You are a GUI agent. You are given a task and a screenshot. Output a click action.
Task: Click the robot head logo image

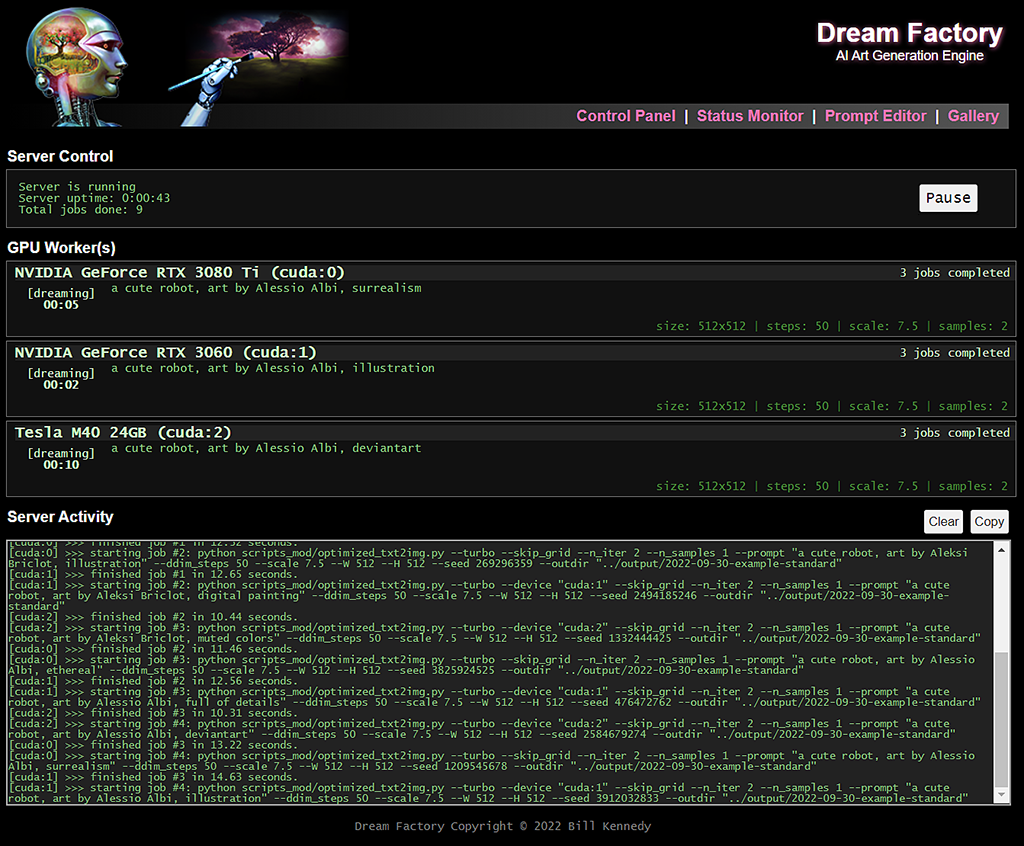tap(77, 65)
